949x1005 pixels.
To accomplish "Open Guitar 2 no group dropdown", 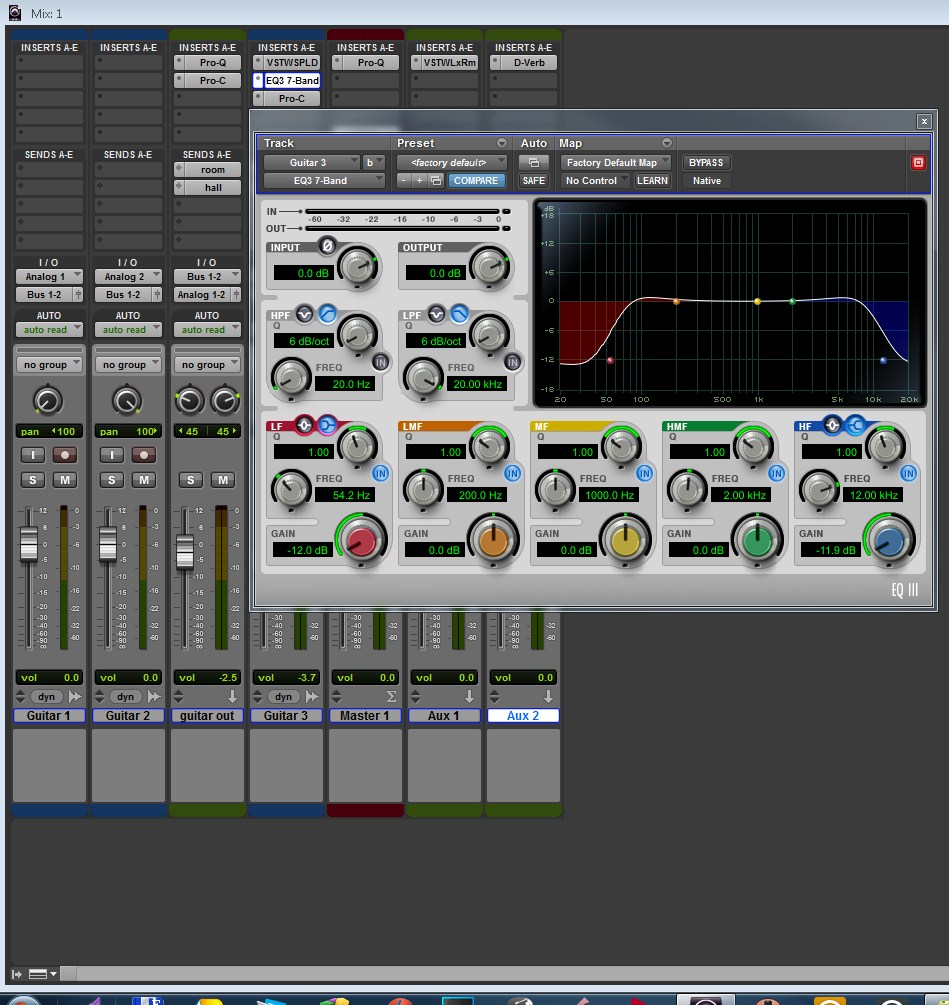I will [128, 365].
